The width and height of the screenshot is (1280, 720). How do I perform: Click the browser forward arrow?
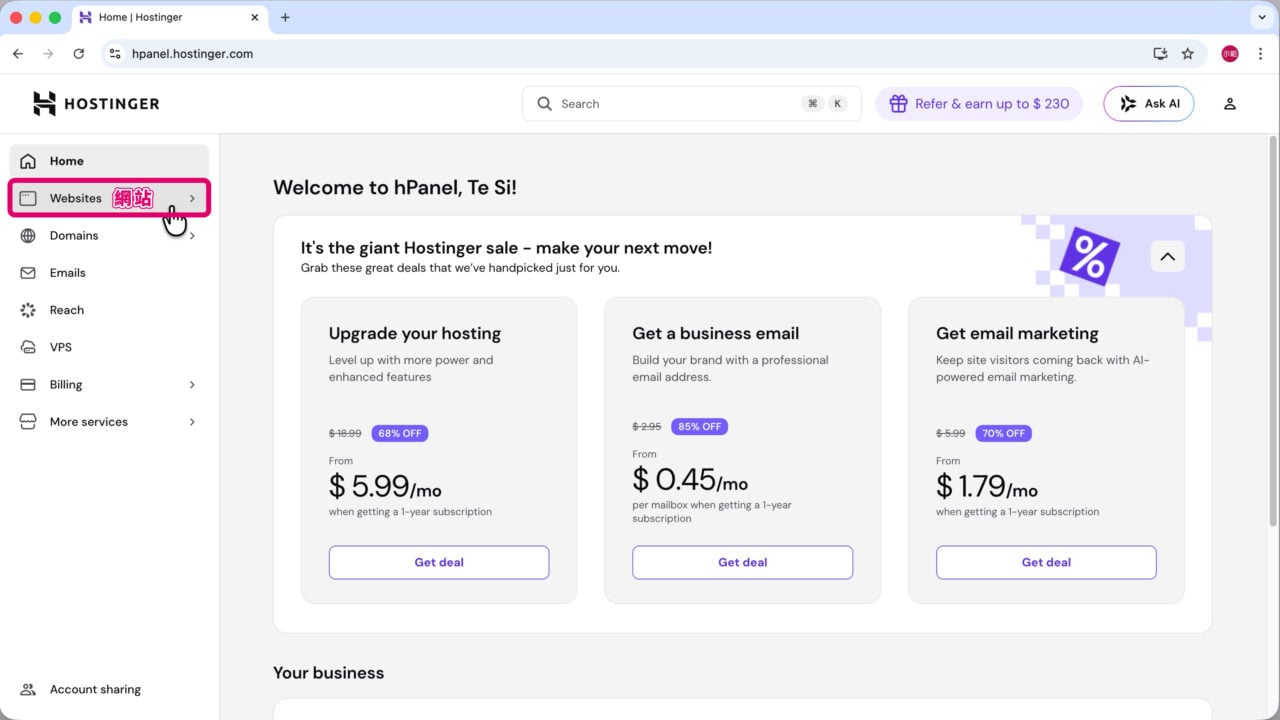pos(48,54)
